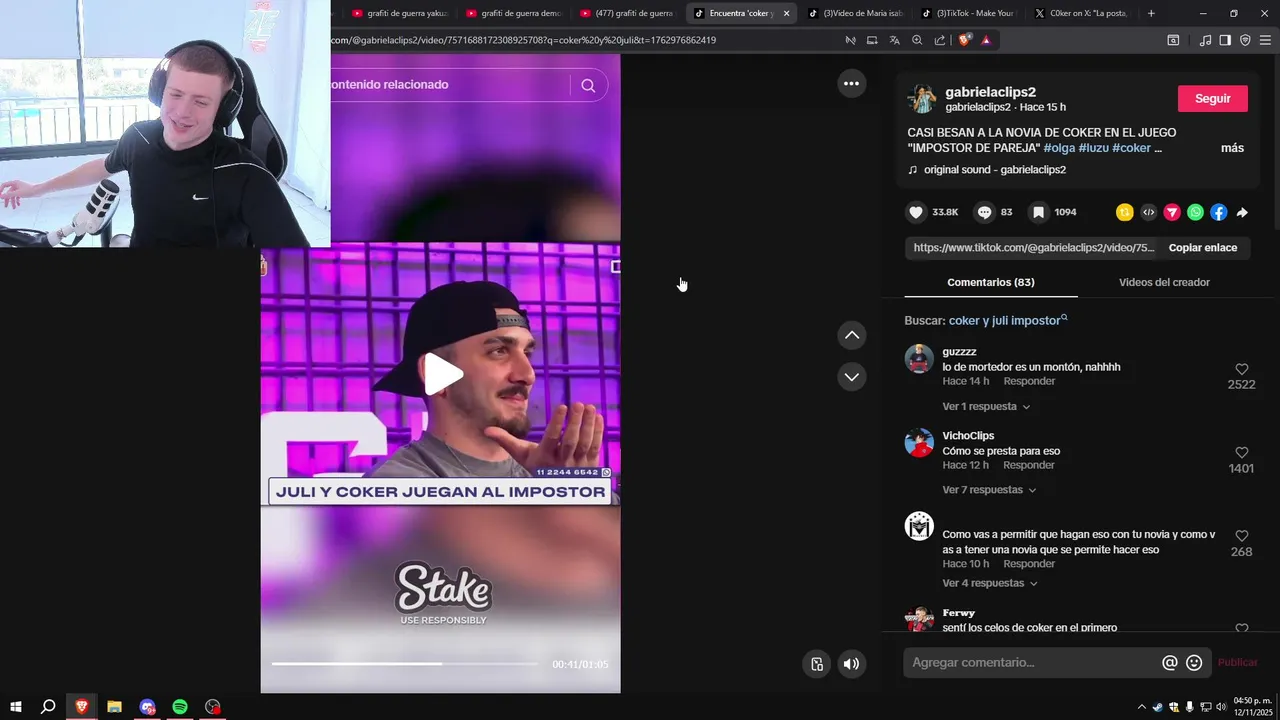
Task: Open 'coker y juli impostor' search link
Action: [x=1008, y=321]
